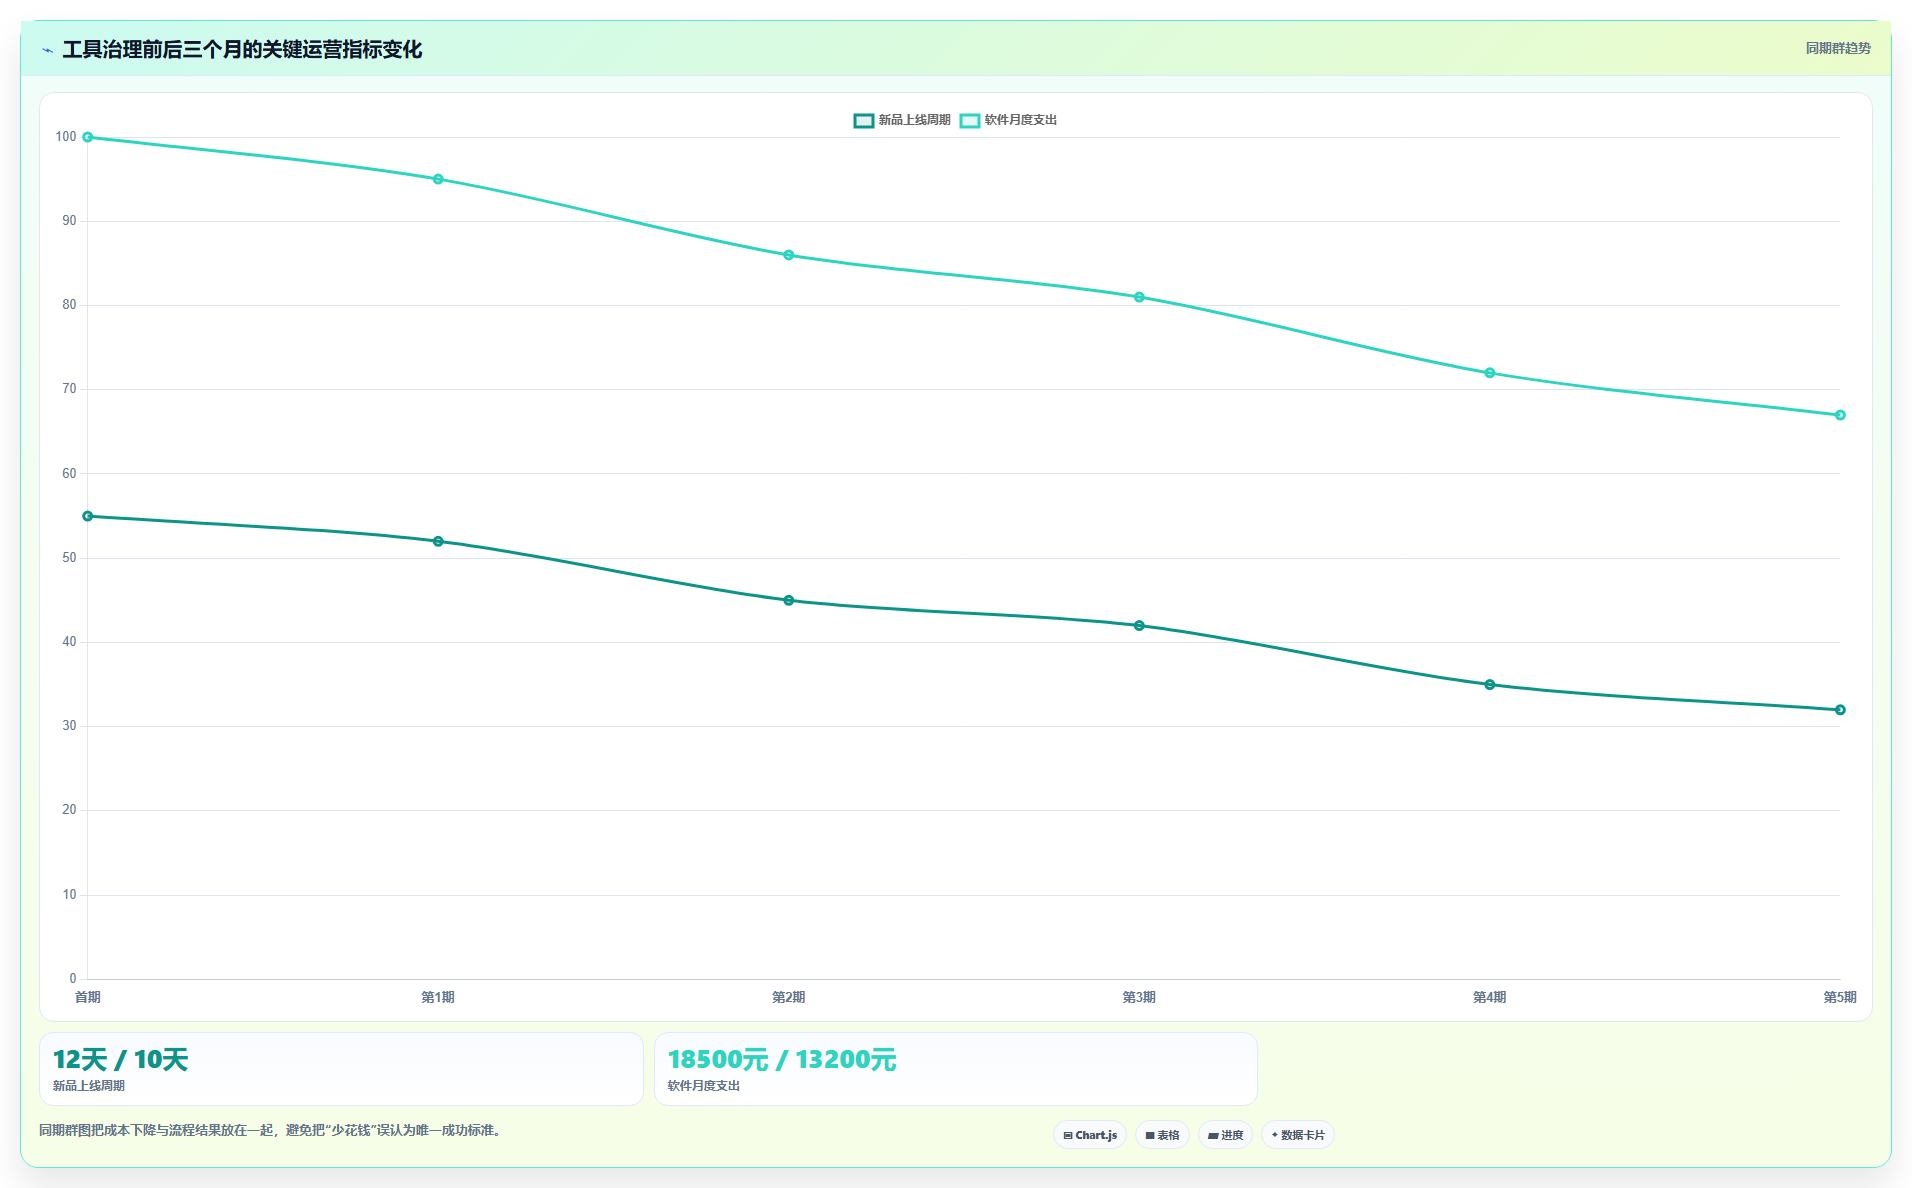The height and width of the screenshot is (1188, 1912).
Task: Select the Chart.js tag chip
Action: (1090, 1135)
